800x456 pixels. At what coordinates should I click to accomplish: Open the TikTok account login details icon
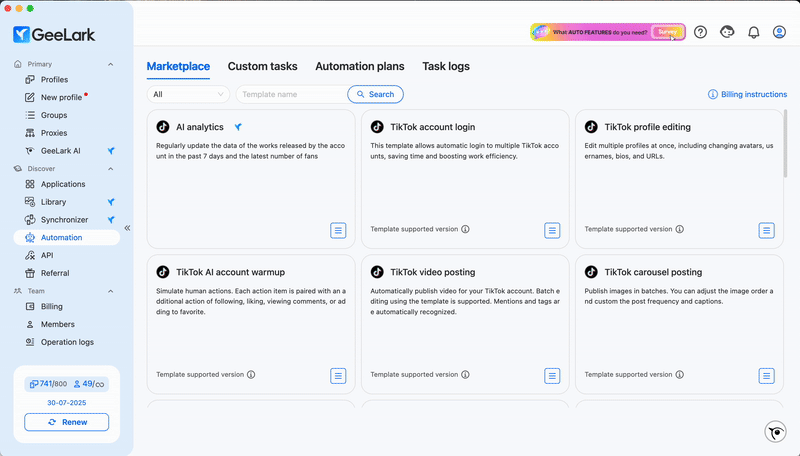coord(552,231)
